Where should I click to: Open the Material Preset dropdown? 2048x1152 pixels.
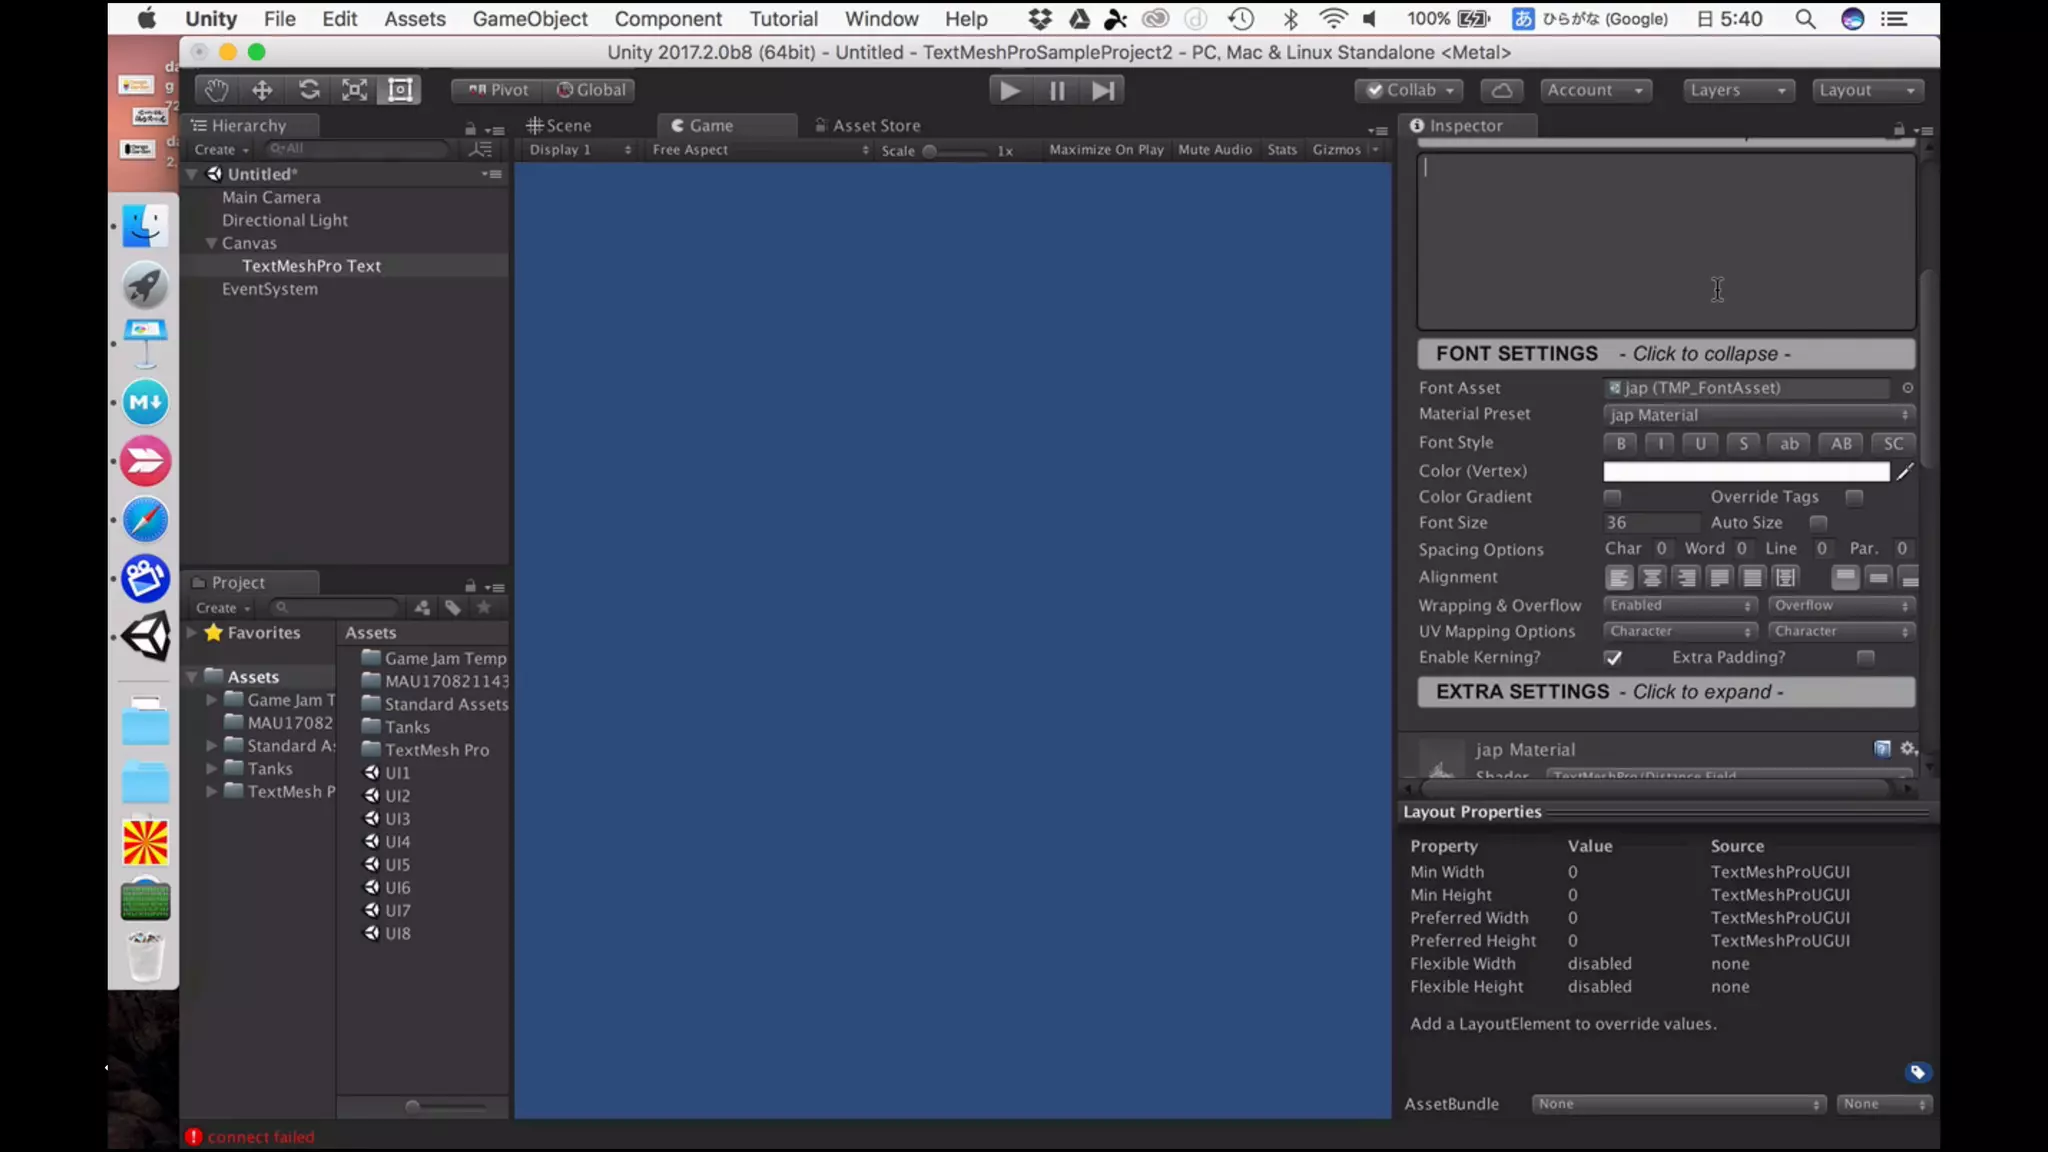[x=1758, y=415]
